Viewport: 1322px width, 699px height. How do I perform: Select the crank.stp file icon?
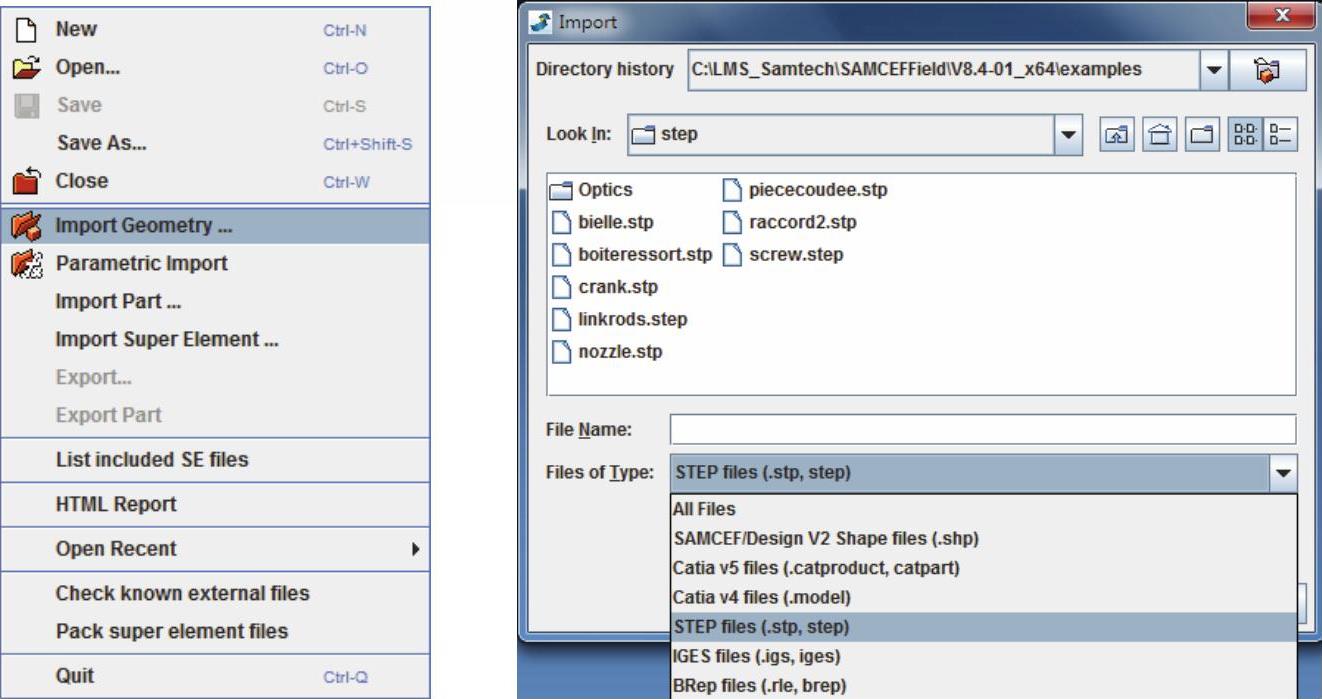pos(563,287)
